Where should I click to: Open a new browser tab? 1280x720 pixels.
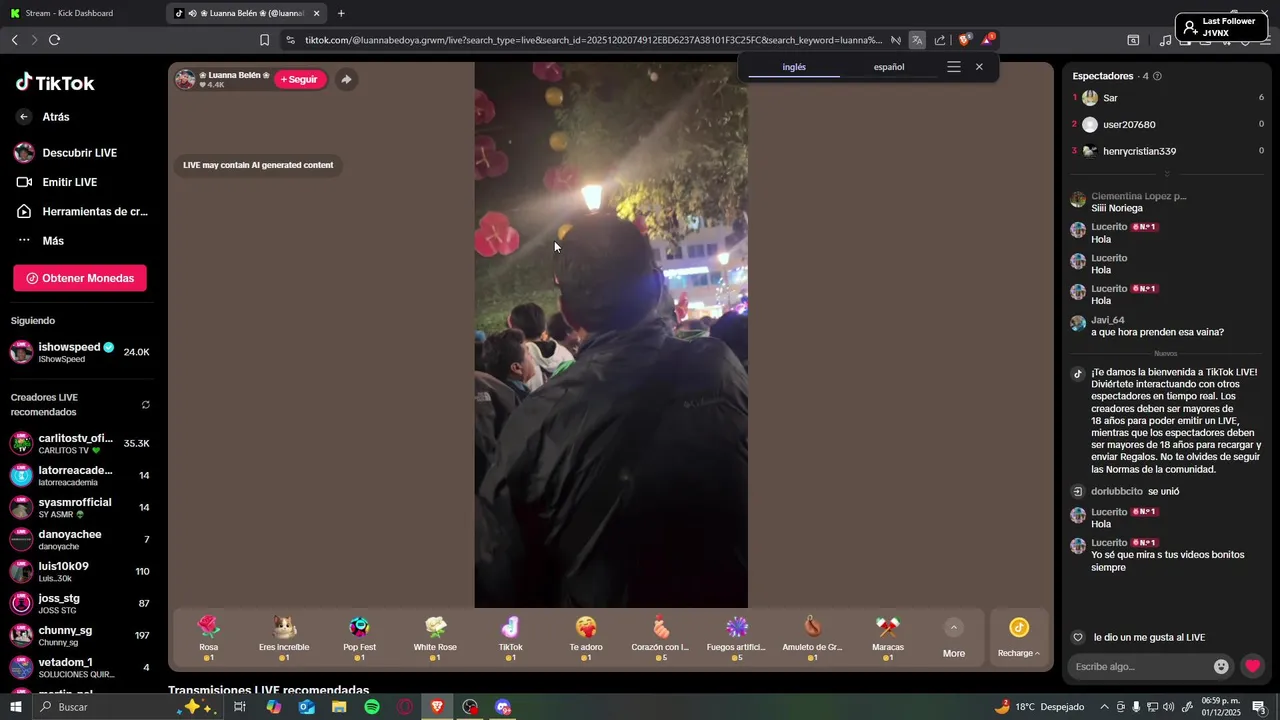(341, 13)
